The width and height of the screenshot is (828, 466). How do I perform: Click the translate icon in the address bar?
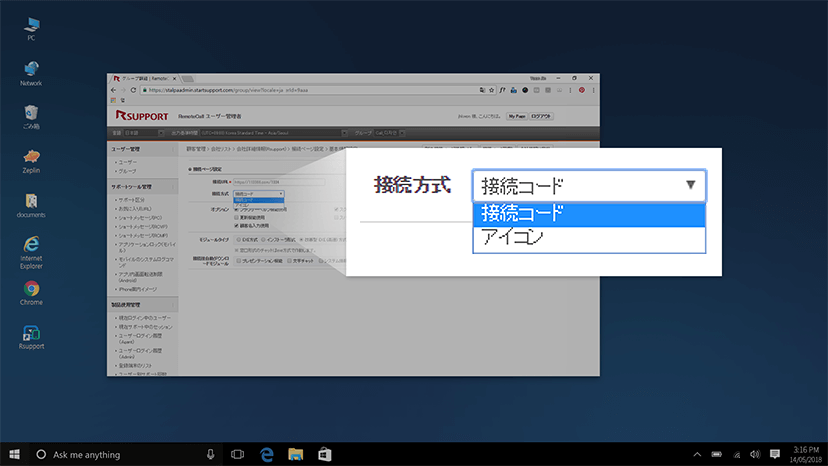pyautogui.click(x=482, y=90)
